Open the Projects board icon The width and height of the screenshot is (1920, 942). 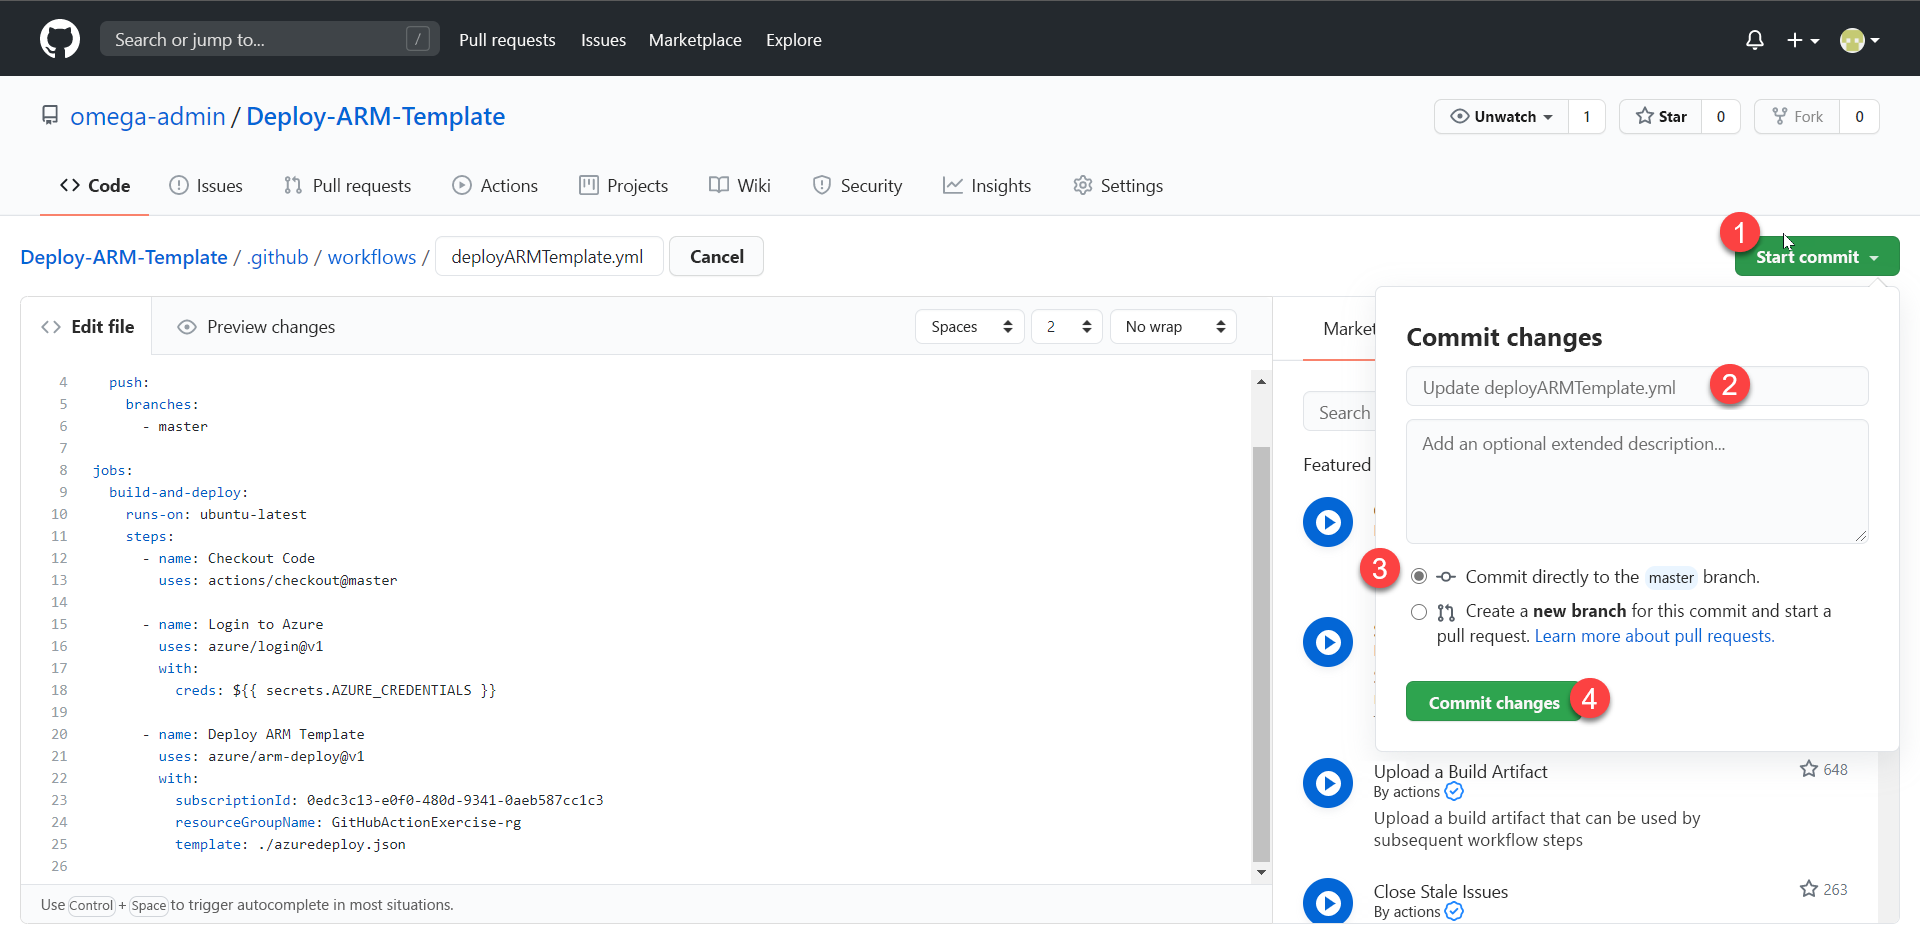coord(589,185)
